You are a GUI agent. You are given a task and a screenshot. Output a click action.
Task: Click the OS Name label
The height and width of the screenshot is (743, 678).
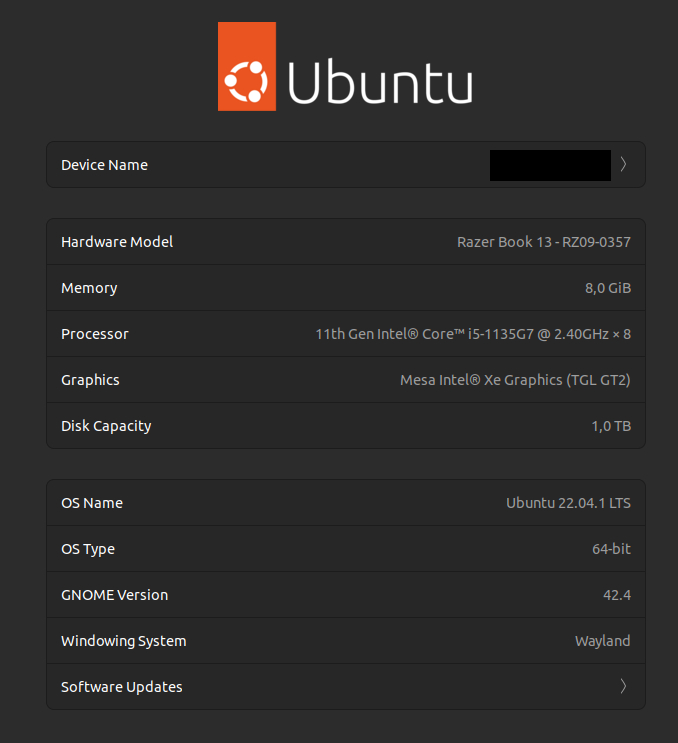(x=92, y=503)
